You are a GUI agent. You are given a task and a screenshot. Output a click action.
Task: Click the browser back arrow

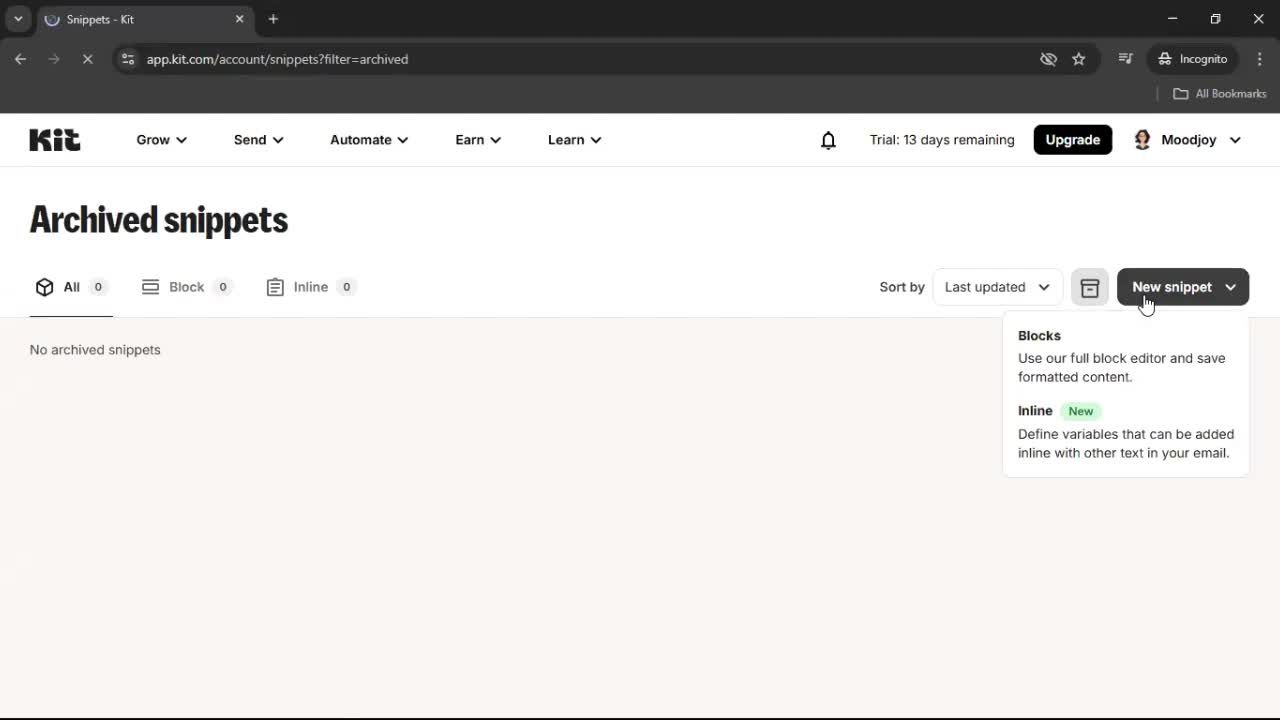[x=20, y=59]
